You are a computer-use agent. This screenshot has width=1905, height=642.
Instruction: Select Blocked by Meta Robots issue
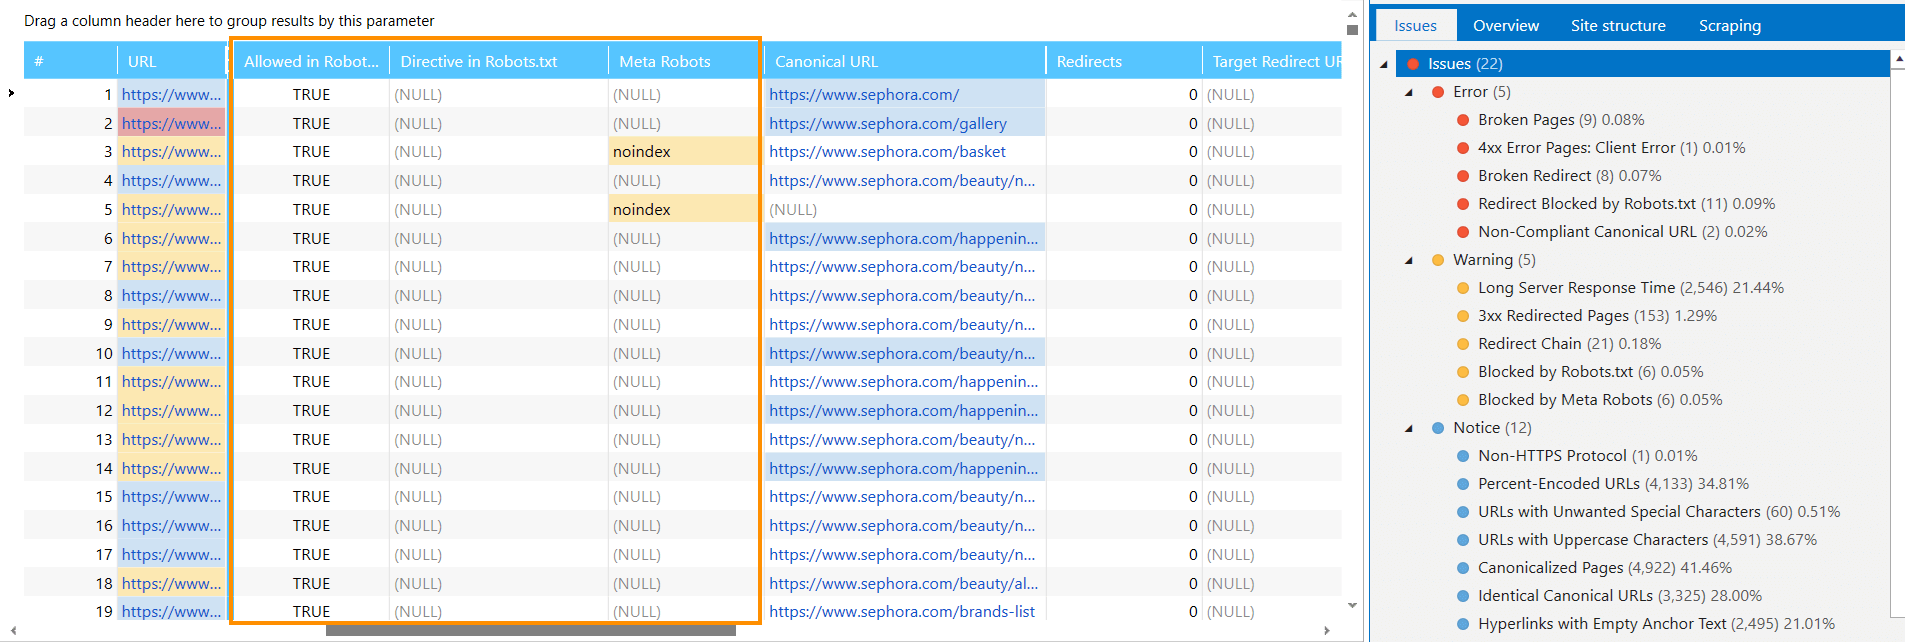1600,399
